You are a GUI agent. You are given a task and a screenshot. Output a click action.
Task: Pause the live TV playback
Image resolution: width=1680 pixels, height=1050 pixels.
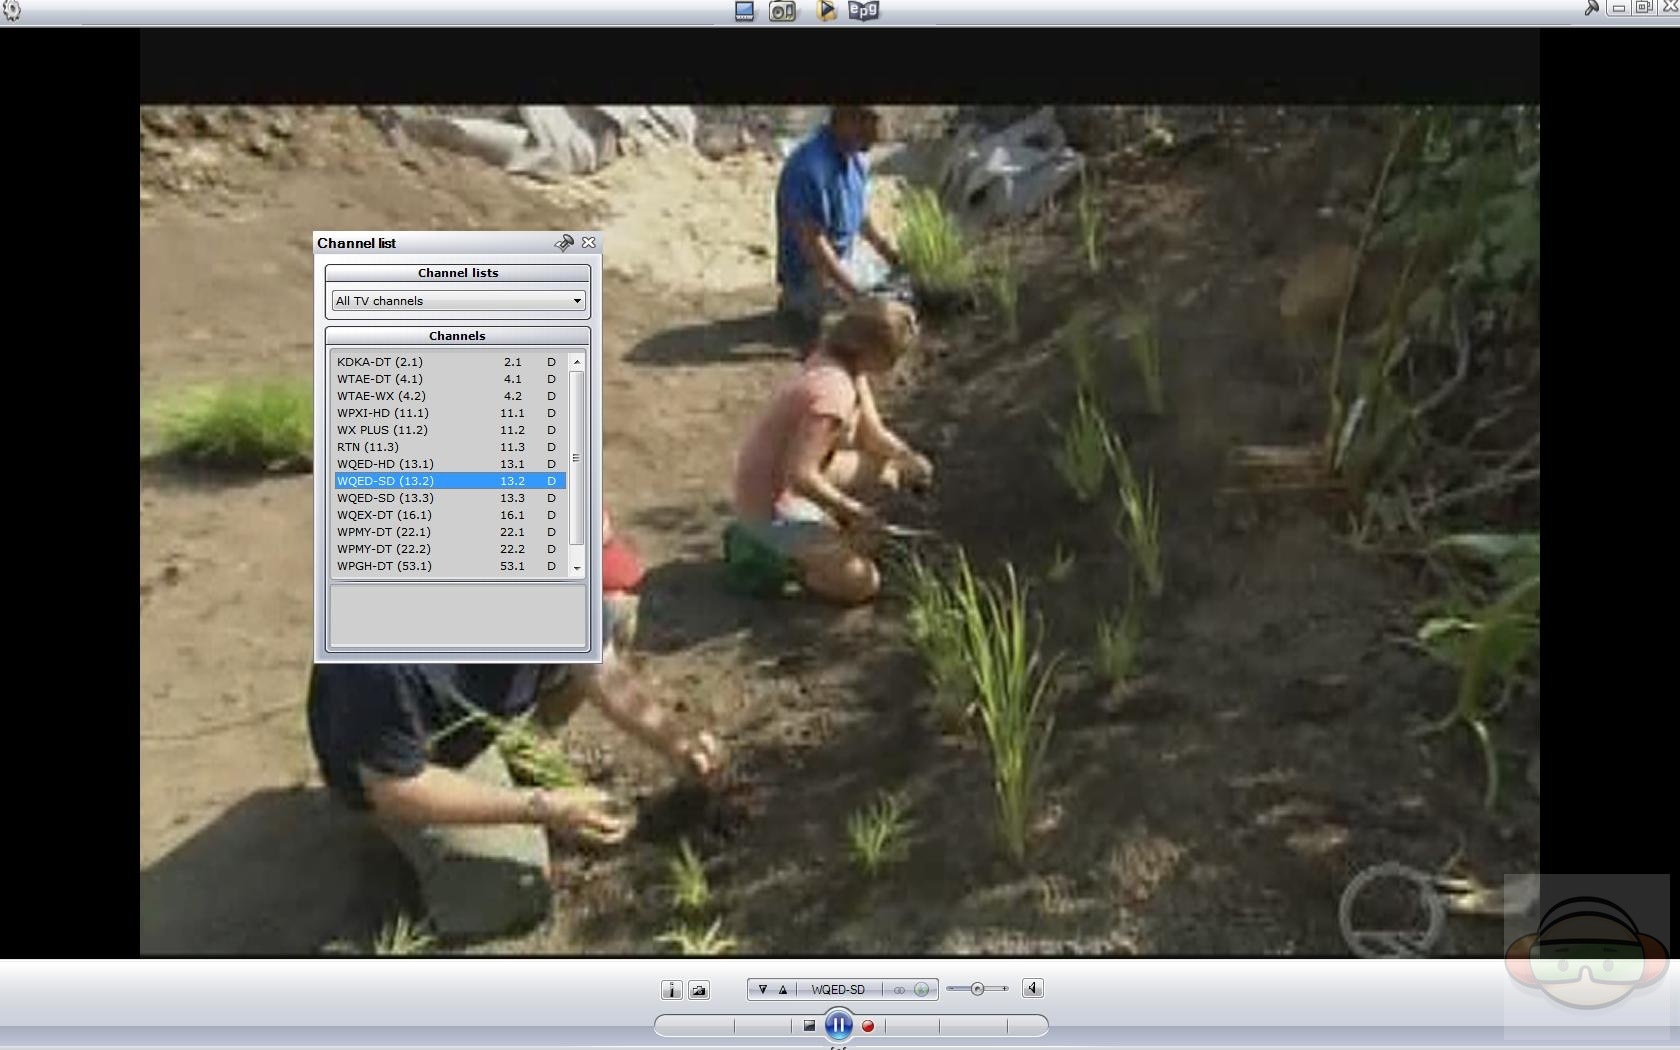coord(838,1025)
